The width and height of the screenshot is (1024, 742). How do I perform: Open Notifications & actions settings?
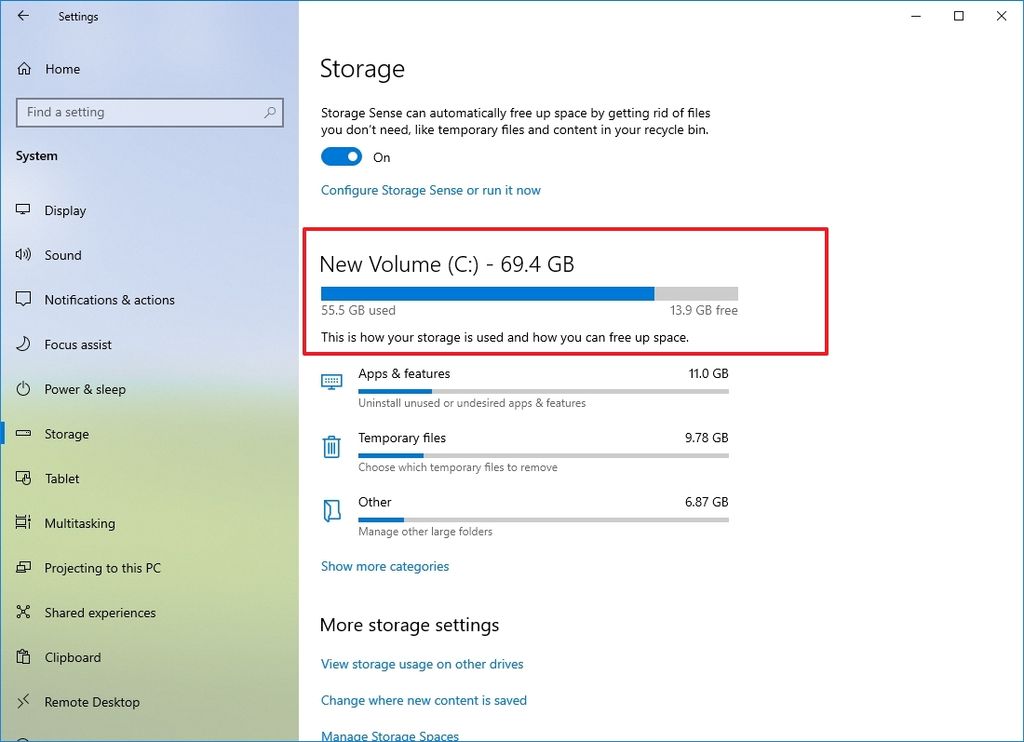click(x=108, y=299)
